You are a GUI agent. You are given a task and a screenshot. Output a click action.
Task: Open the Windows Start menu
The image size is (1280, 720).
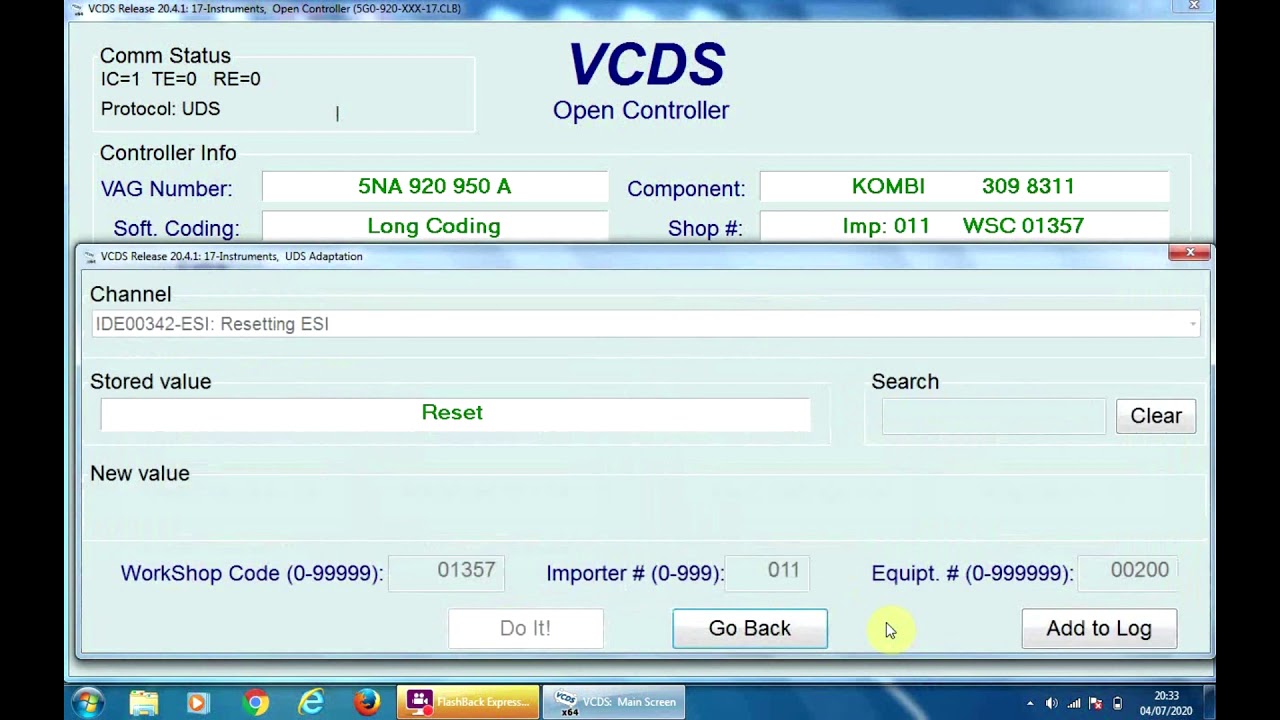87,702
